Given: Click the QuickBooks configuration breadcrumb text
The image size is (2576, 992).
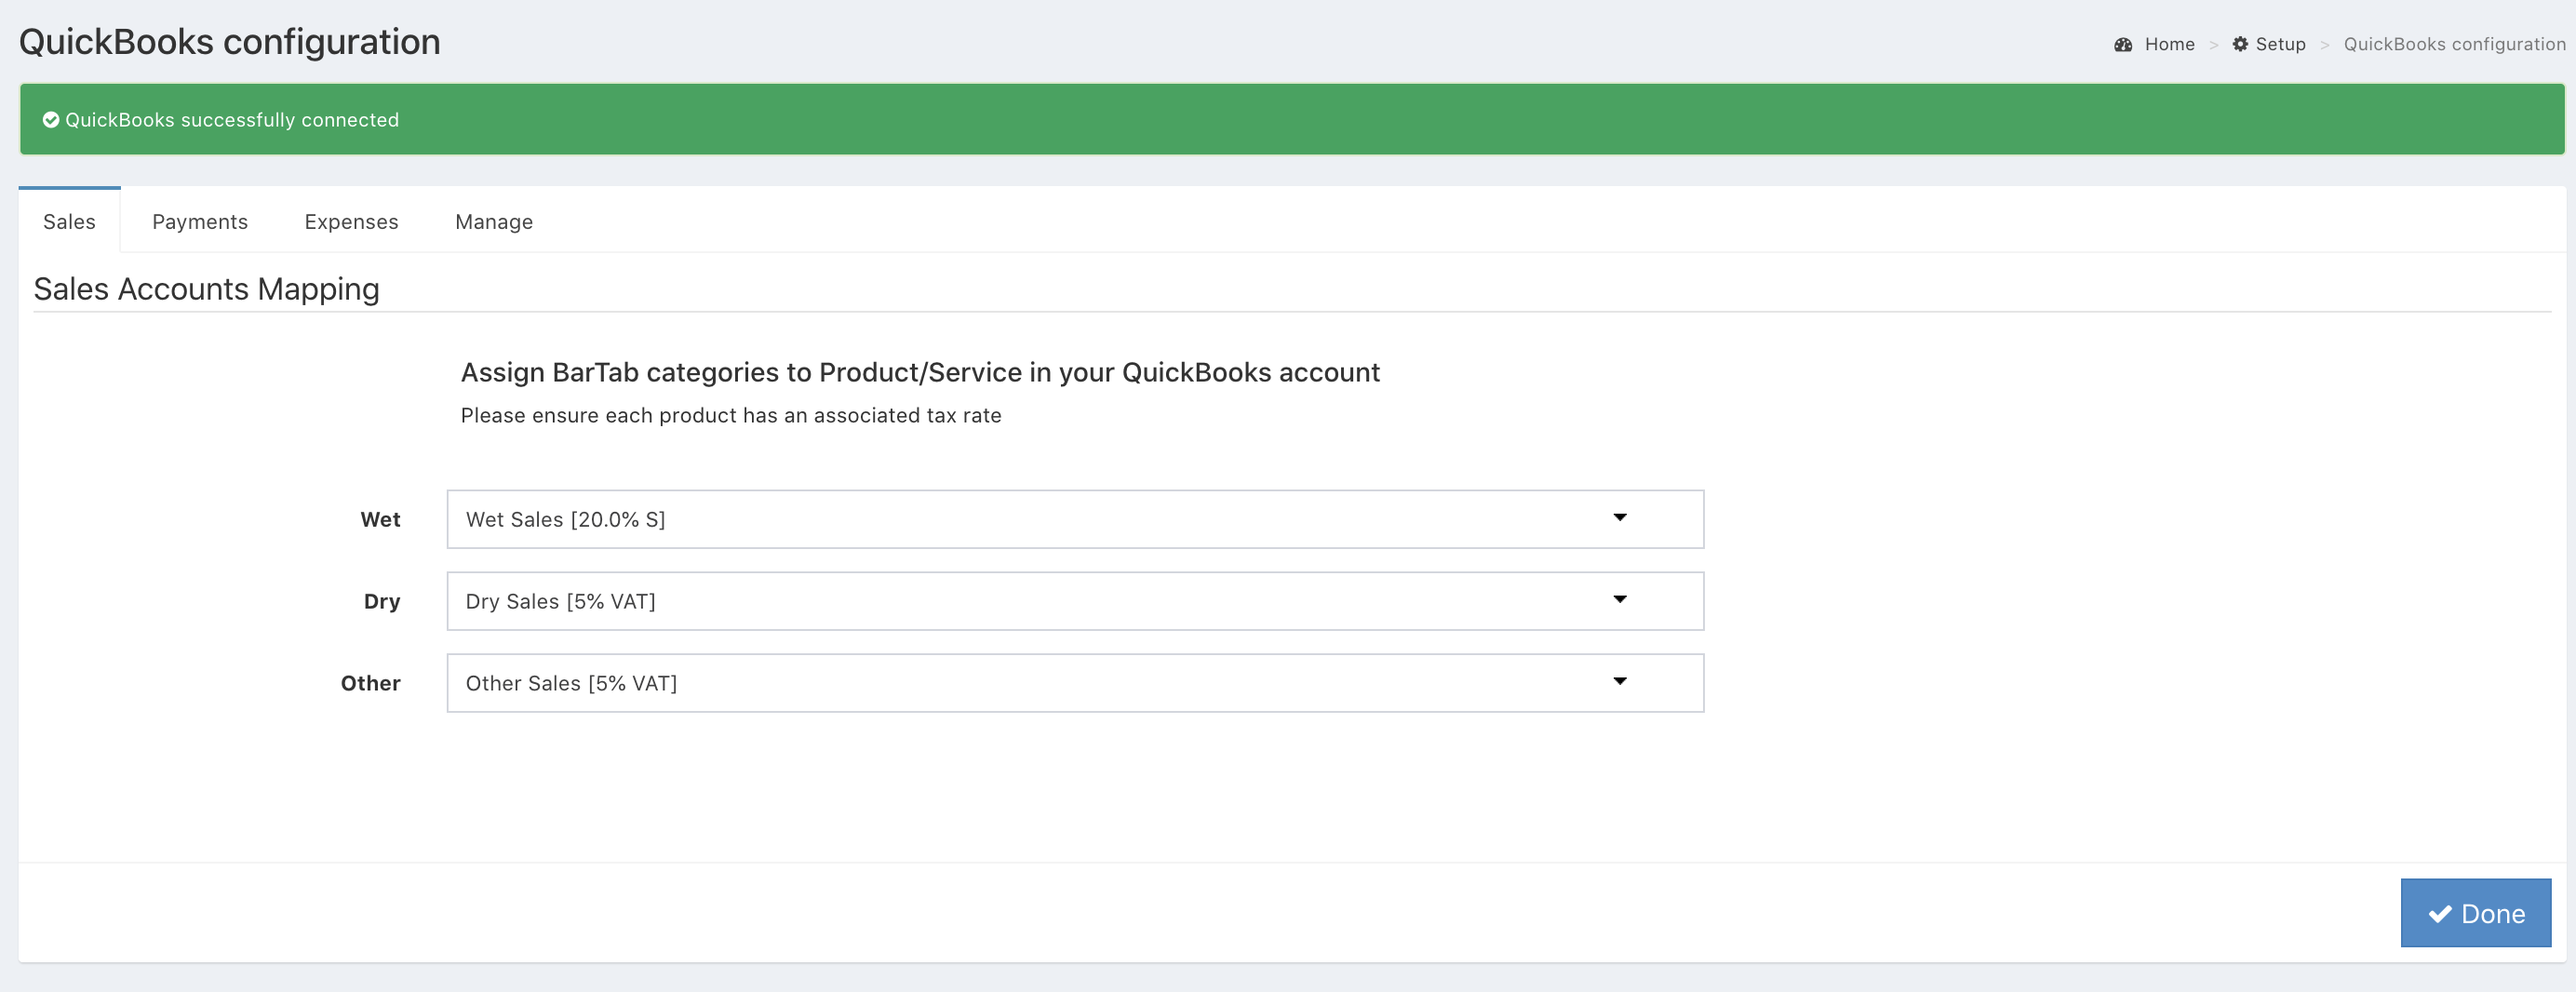Looking at the screenshot, I should (x=2454, y=44).
